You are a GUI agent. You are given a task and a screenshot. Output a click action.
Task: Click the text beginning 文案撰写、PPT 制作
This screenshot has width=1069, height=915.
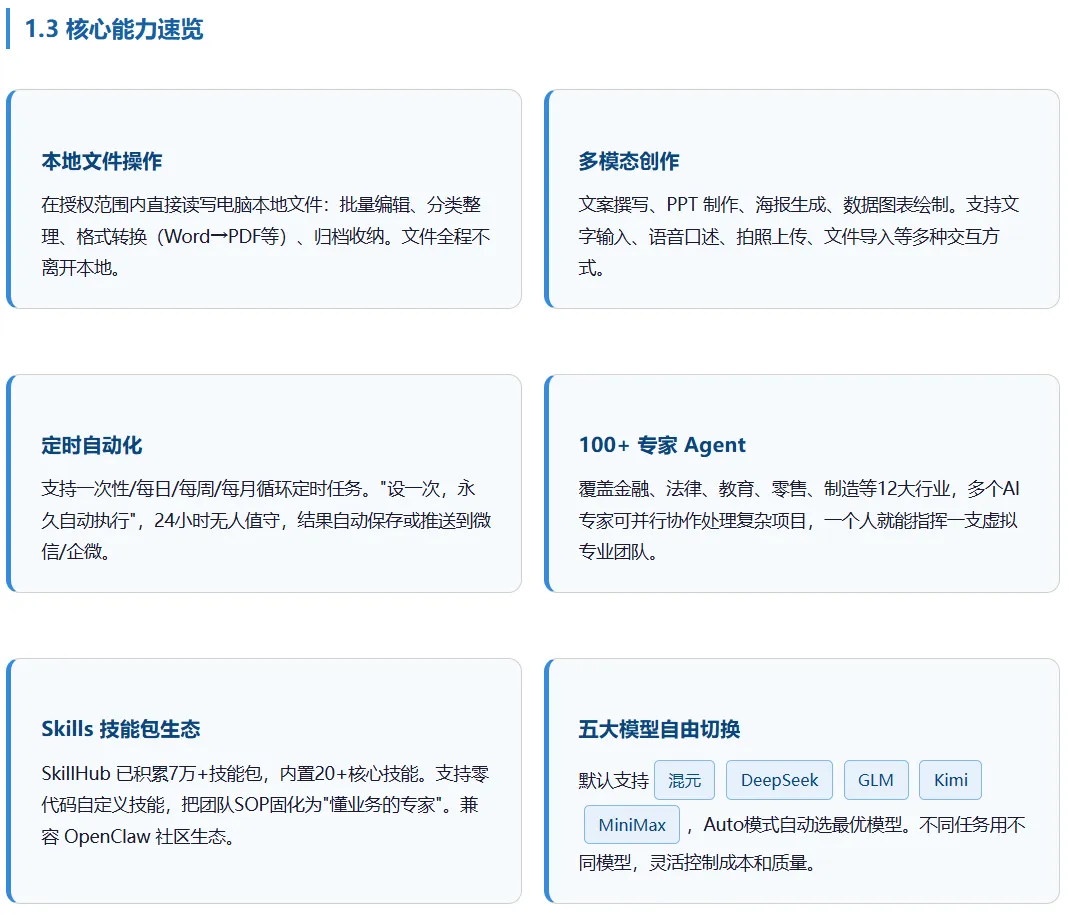coord(799,236)
